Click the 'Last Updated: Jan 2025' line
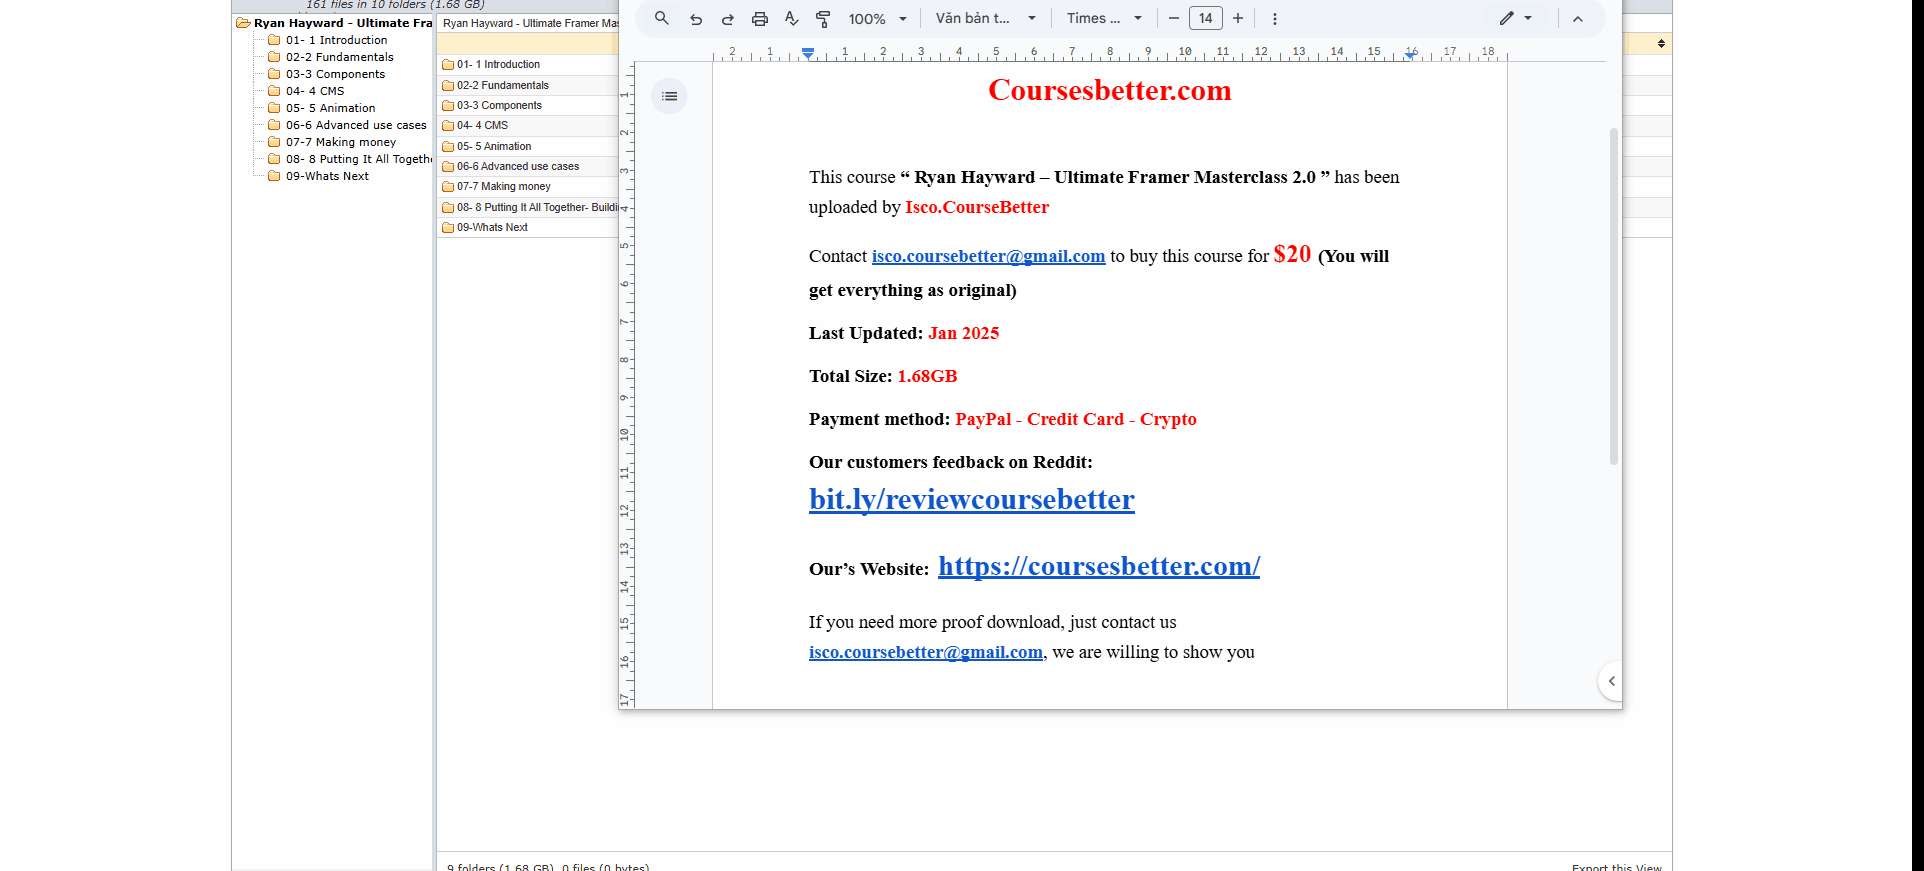 point(904,333)
